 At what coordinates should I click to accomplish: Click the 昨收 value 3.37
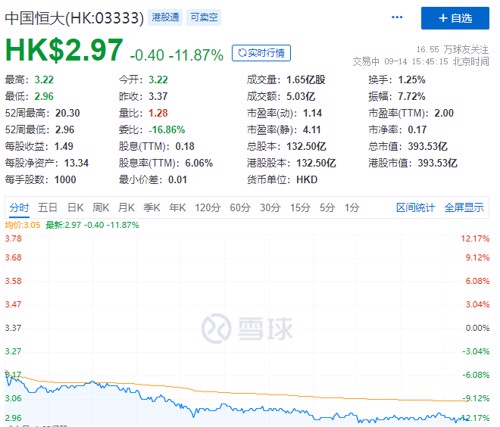(158, 97)
